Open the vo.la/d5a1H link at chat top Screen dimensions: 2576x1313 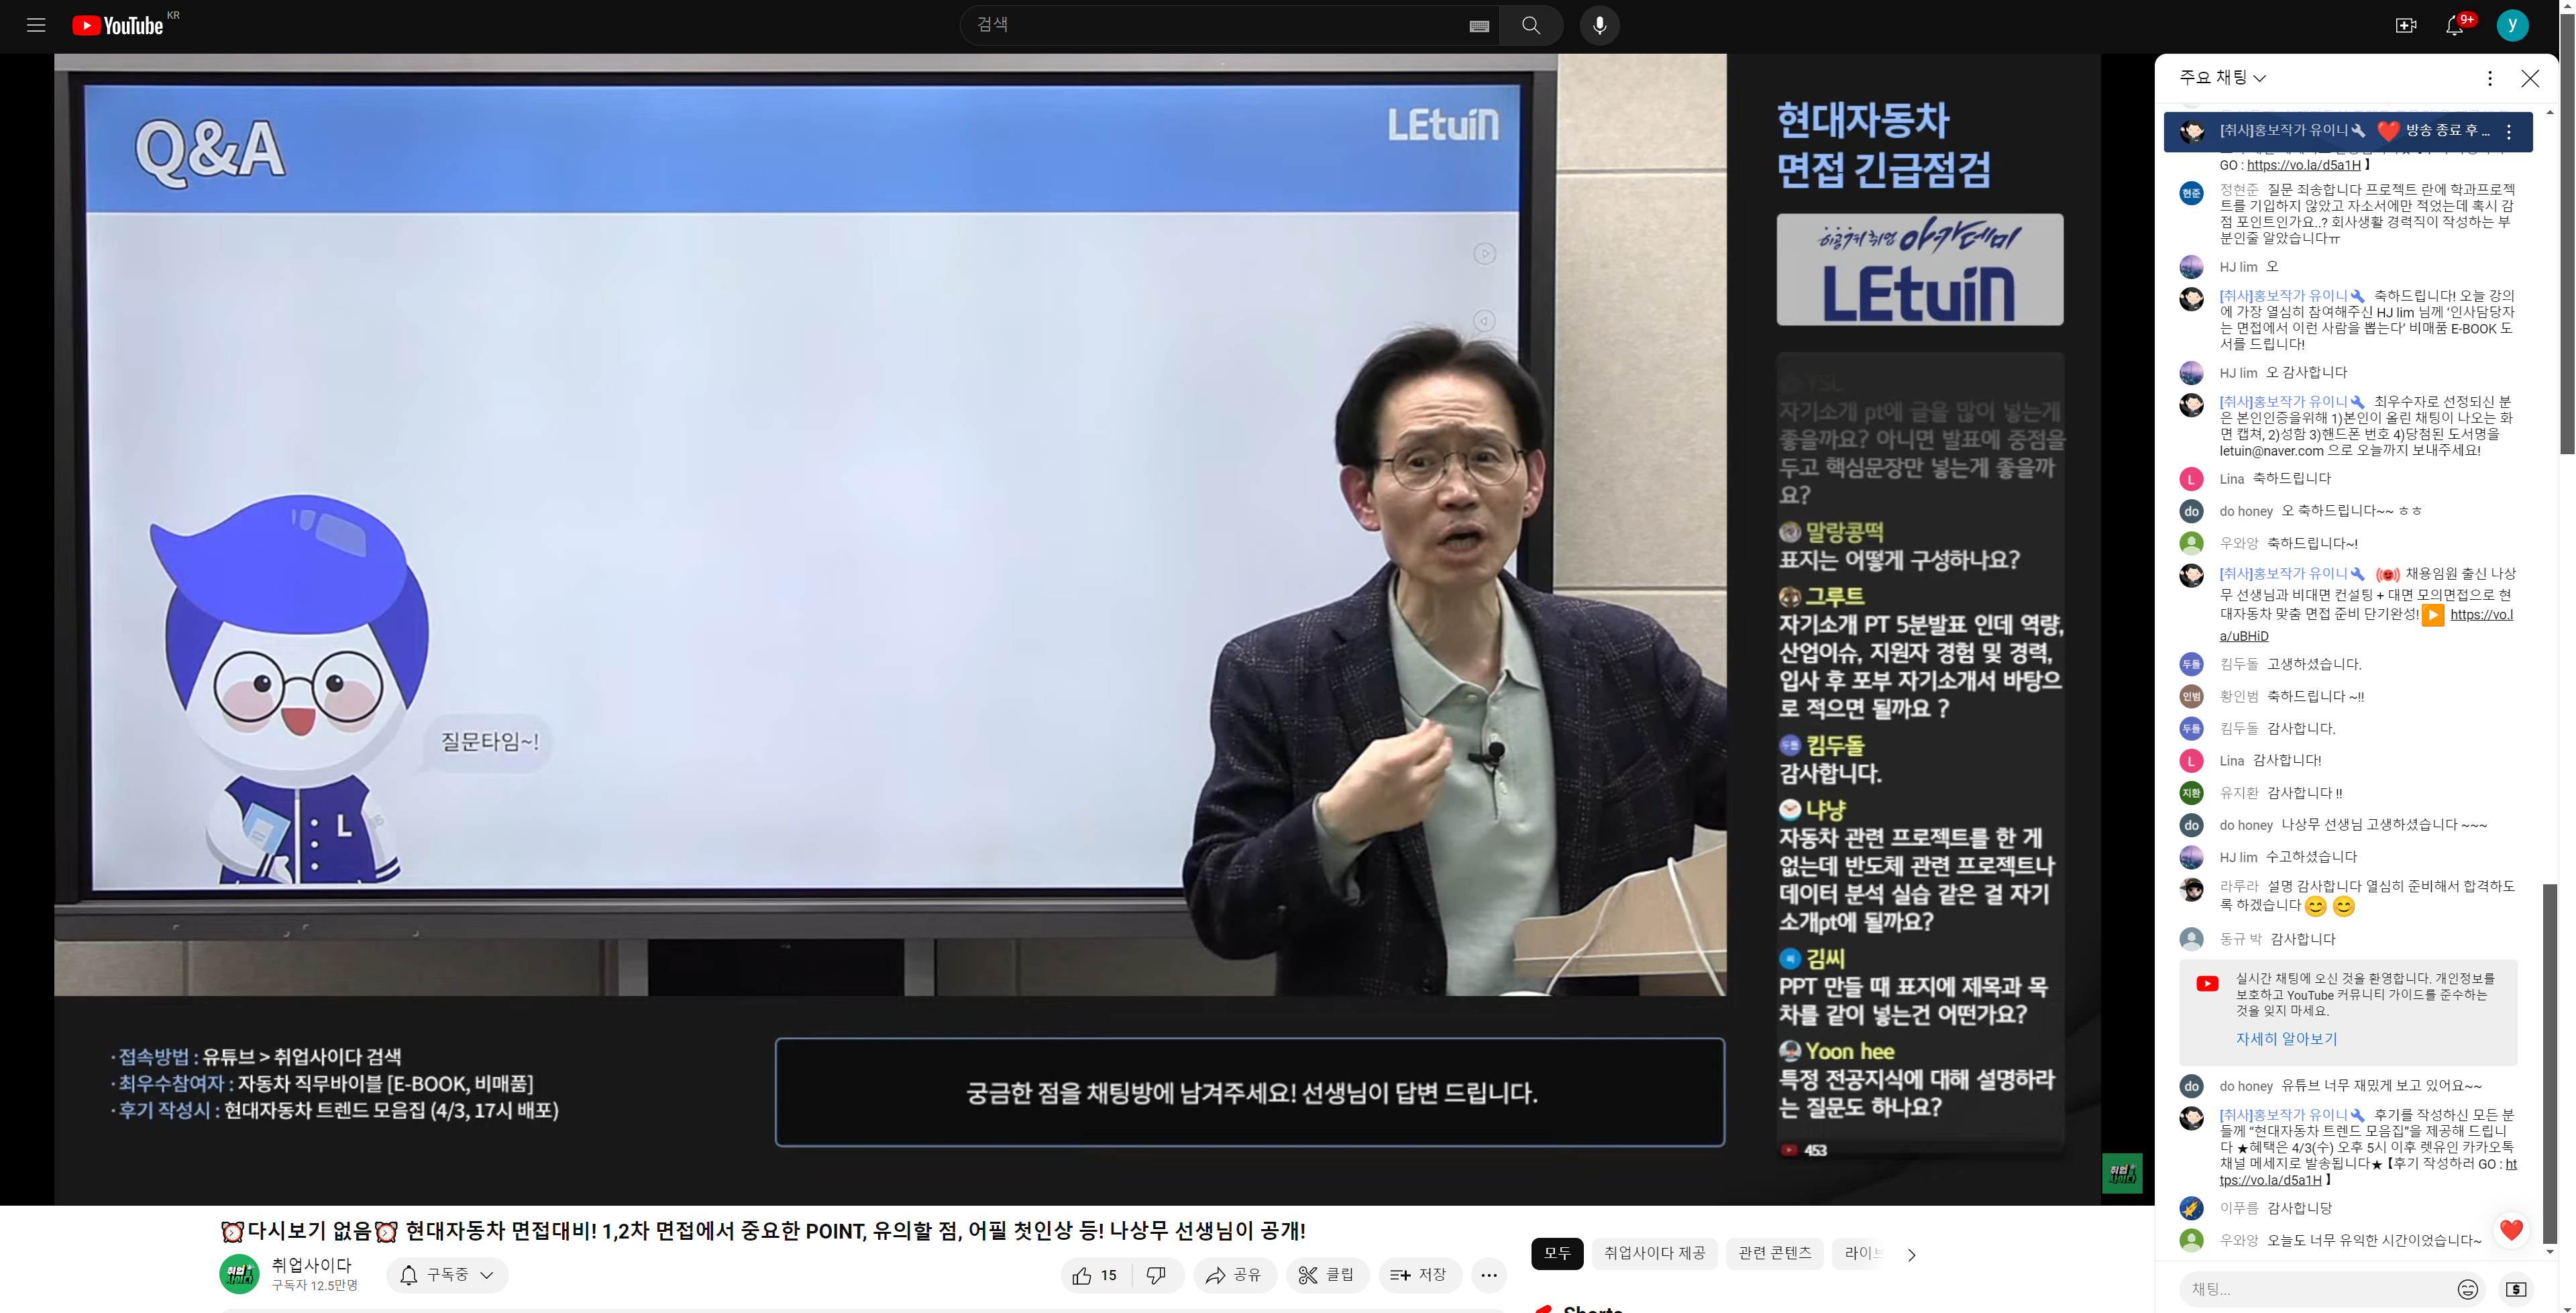(2303, 165)
